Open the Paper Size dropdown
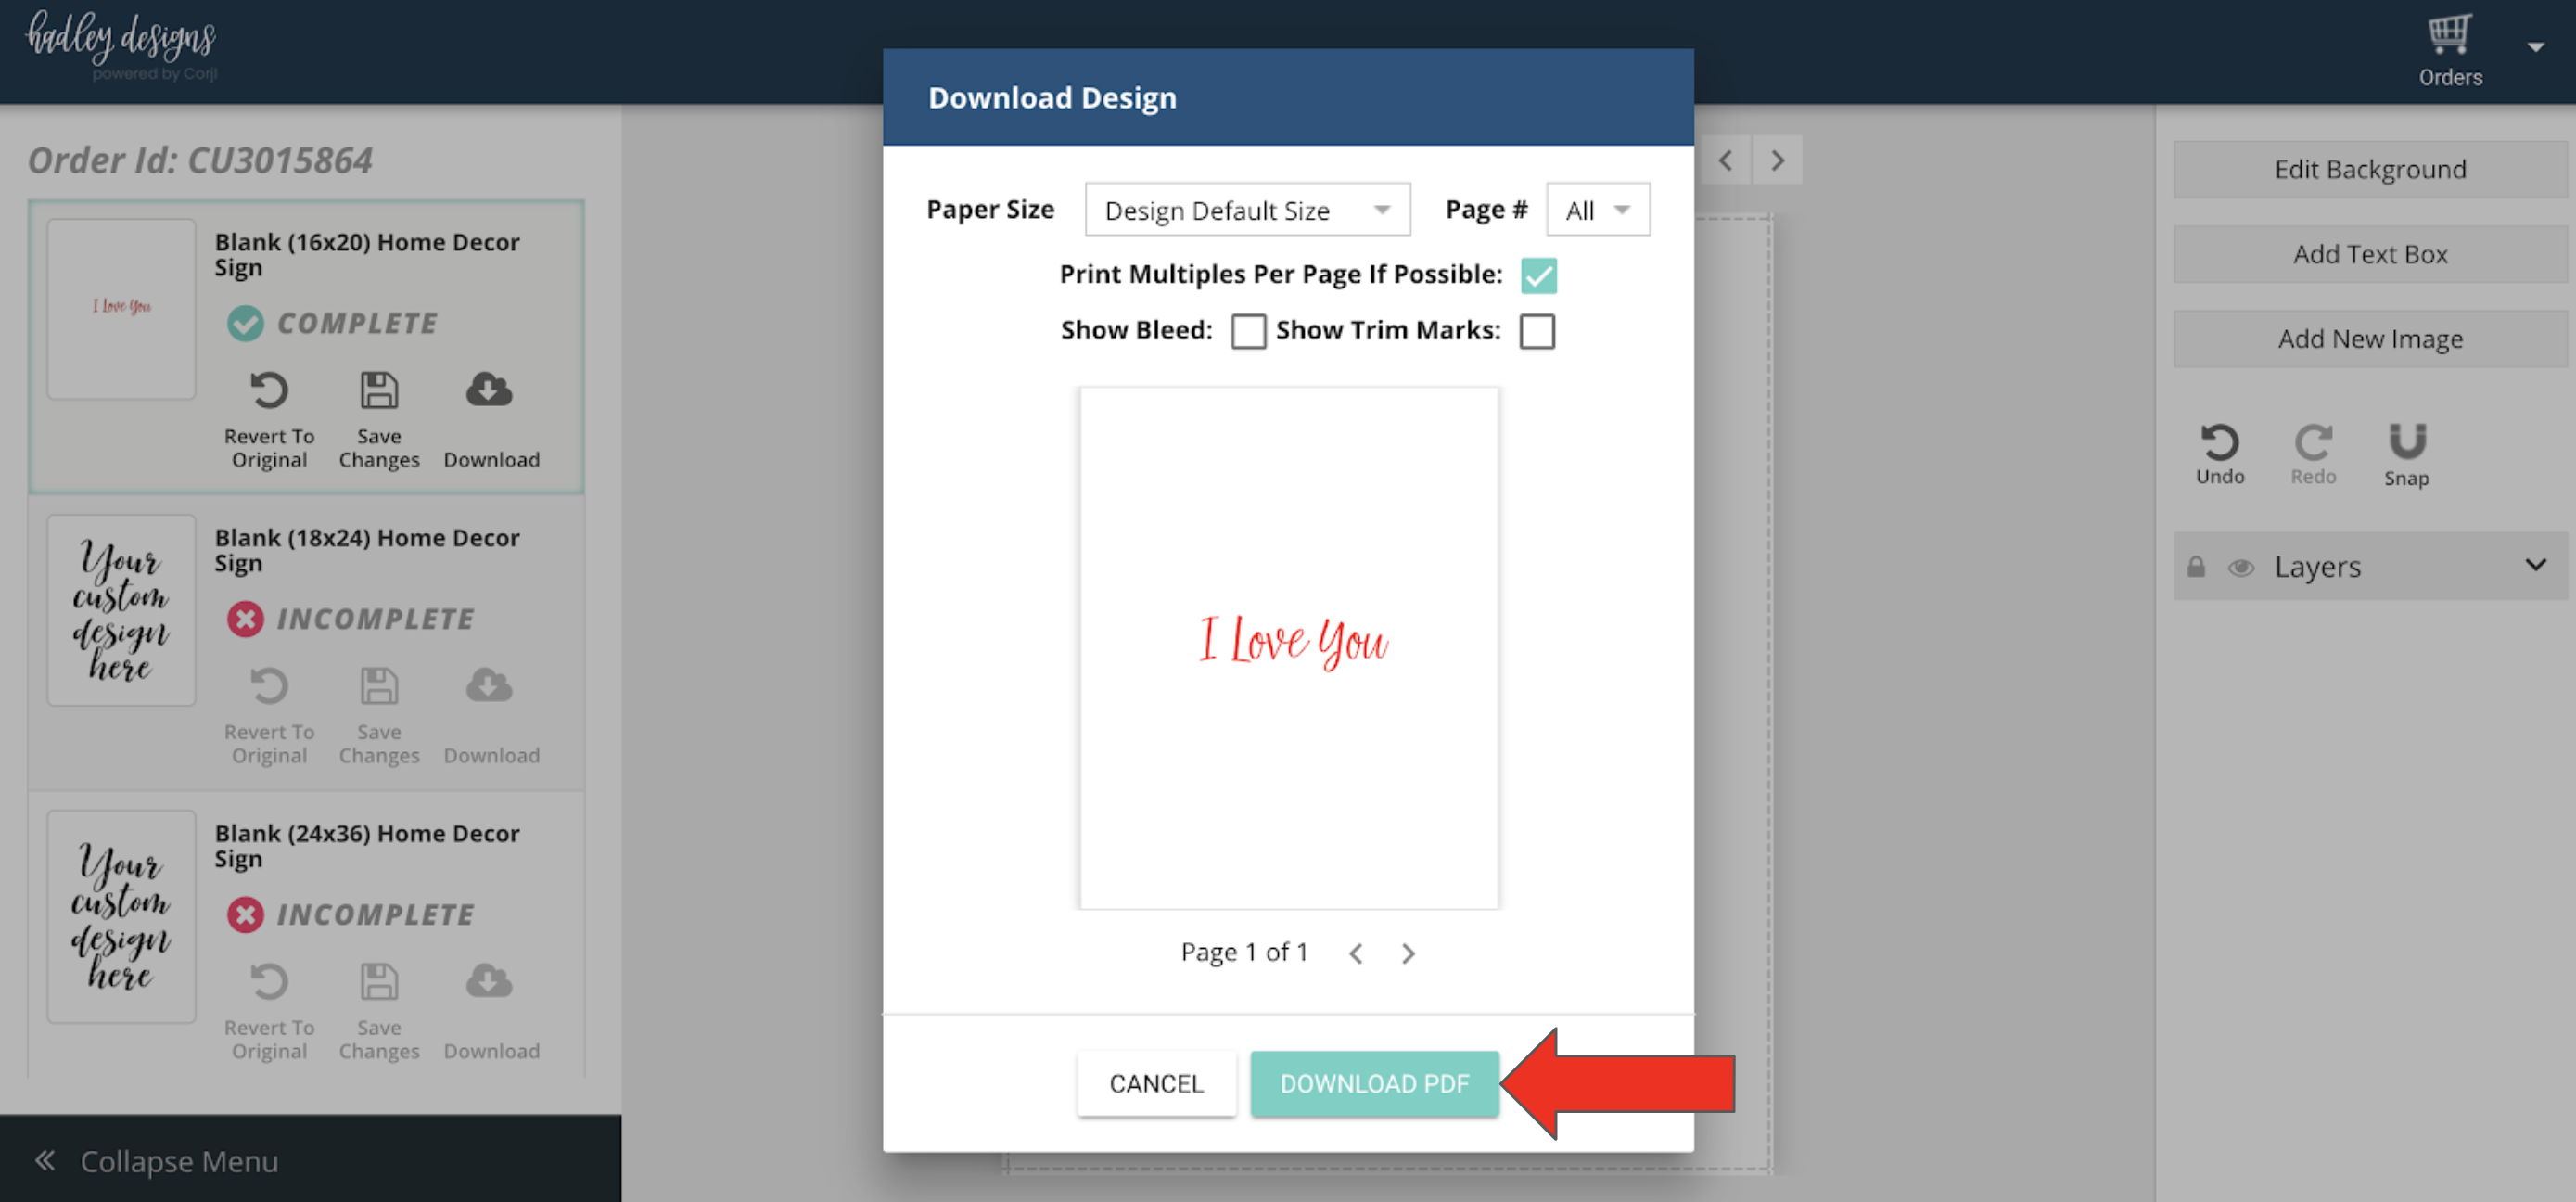Screen dimensions: 2576x1202 [x=1246, y=210]
